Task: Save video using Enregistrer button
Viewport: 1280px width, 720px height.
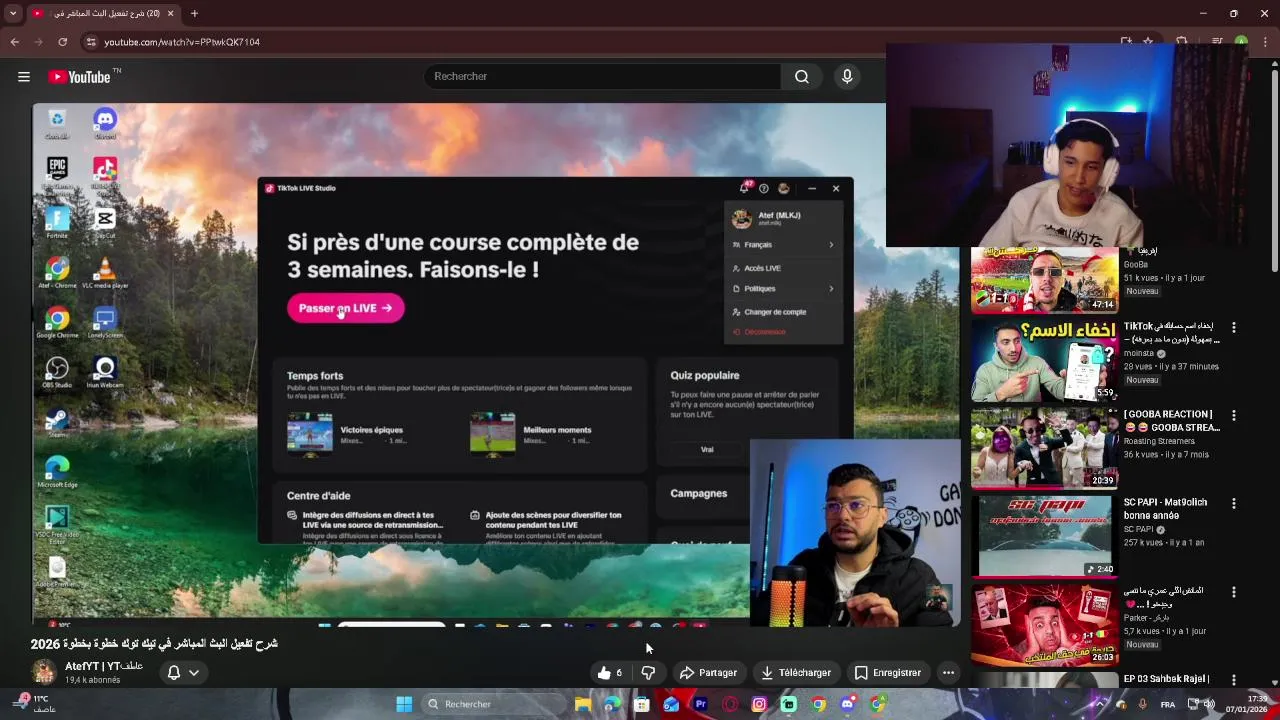Action: click(x=888, y=673)
